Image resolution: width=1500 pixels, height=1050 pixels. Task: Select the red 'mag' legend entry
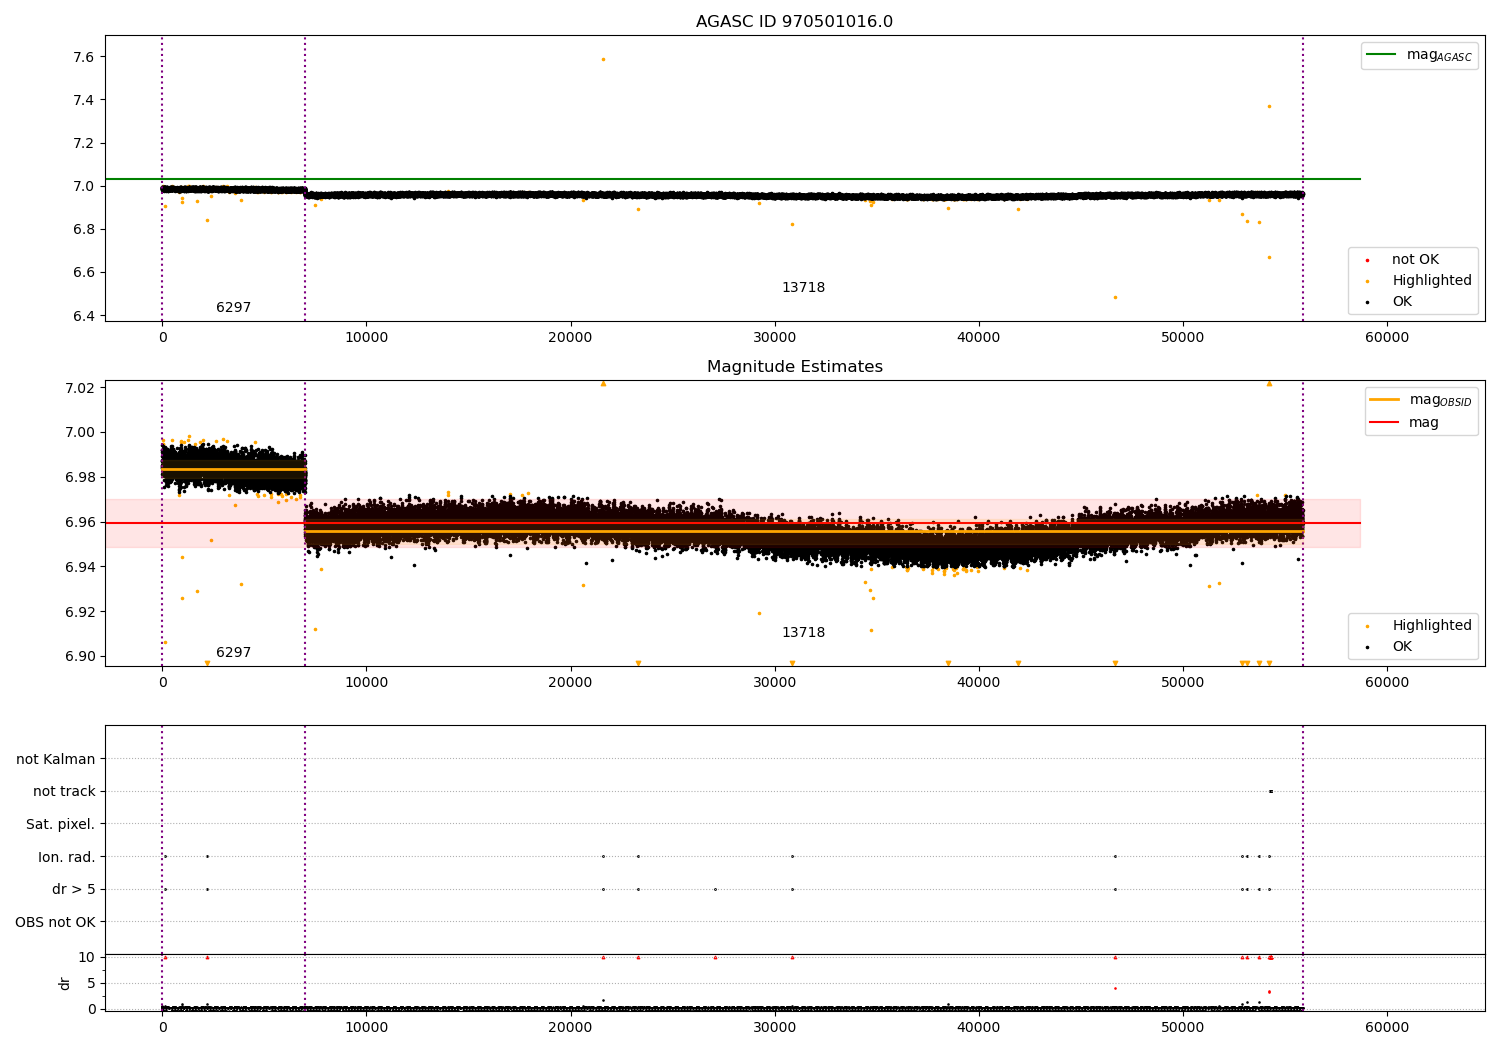tap(1404, 422)
